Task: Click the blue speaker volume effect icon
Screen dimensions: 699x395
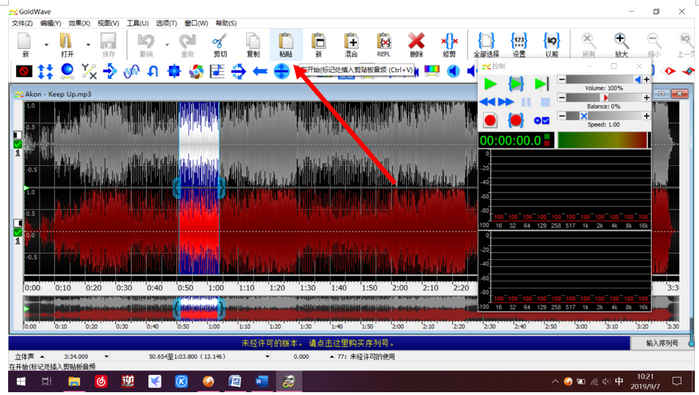Action: tap(453, 71)
